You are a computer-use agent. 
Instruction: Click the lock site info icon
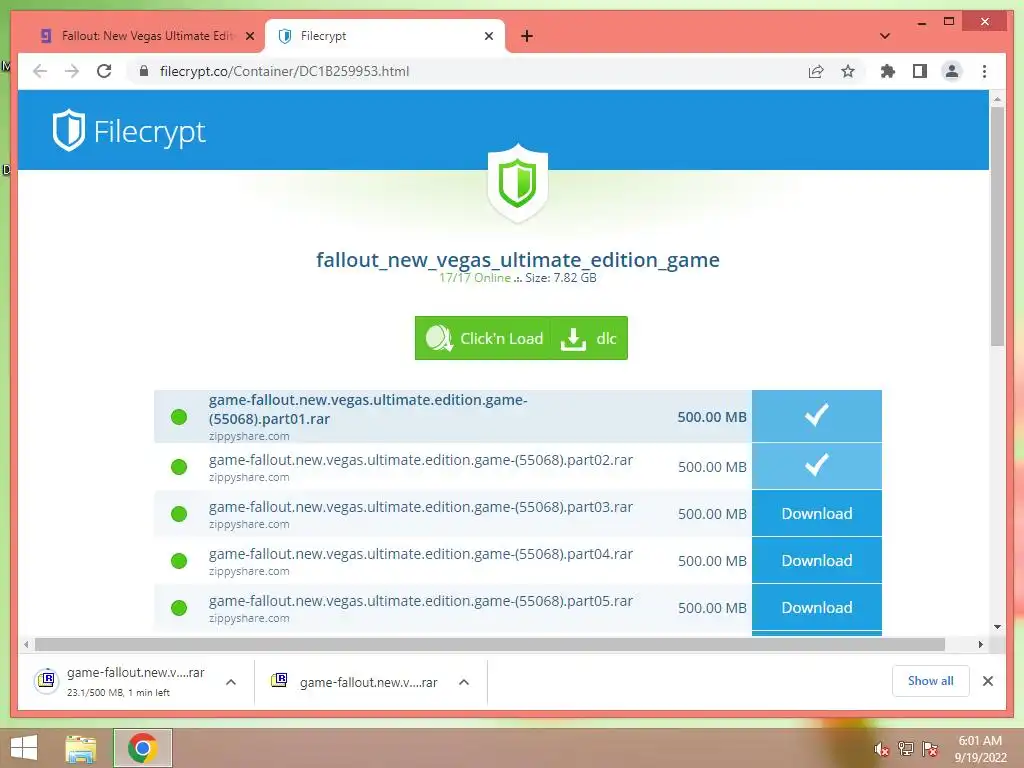tap(144, 71)
